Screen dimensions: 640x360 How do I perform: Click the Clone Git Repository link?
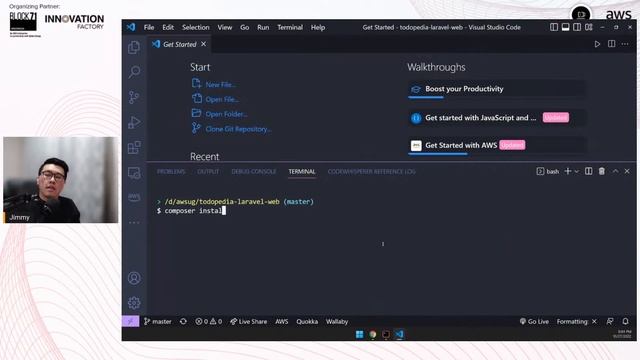pos(238,129)
